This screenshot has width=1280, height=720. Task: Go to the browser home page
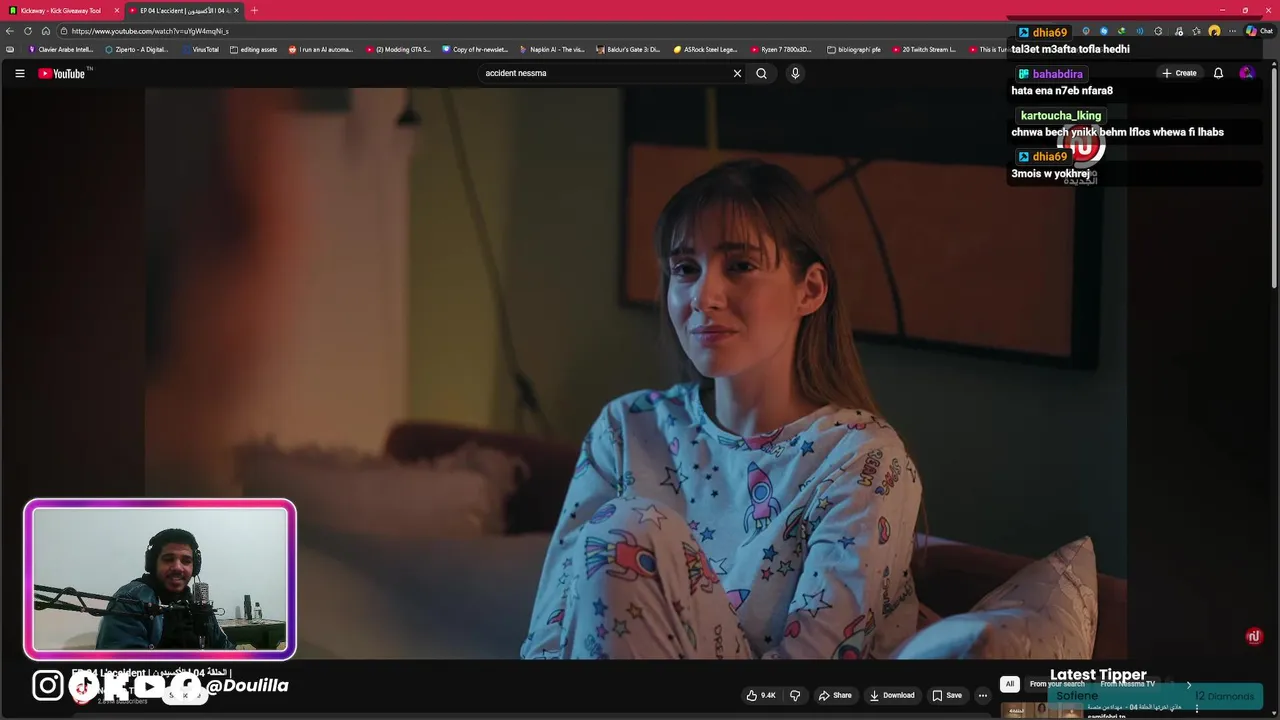[45, 31]
